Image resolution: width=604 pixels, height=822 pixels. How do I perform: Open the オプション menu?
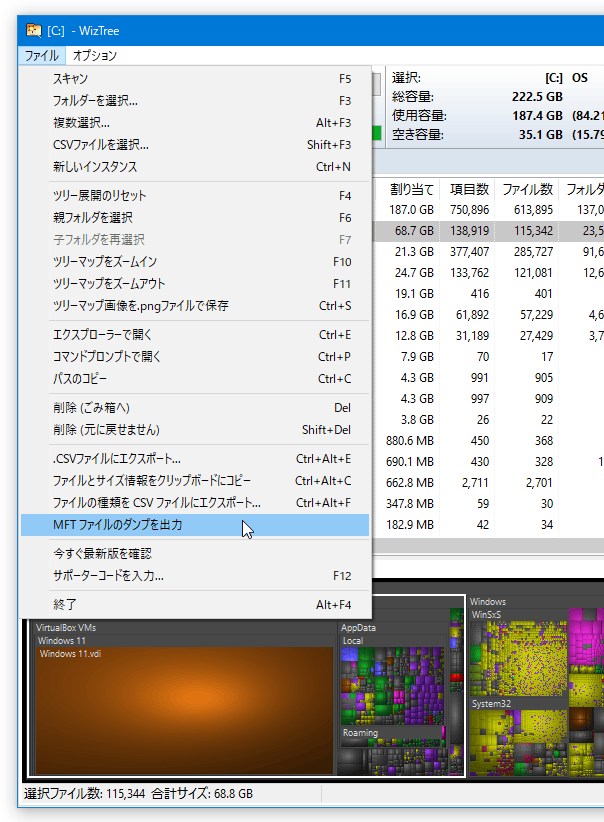[x=95, y=56]
